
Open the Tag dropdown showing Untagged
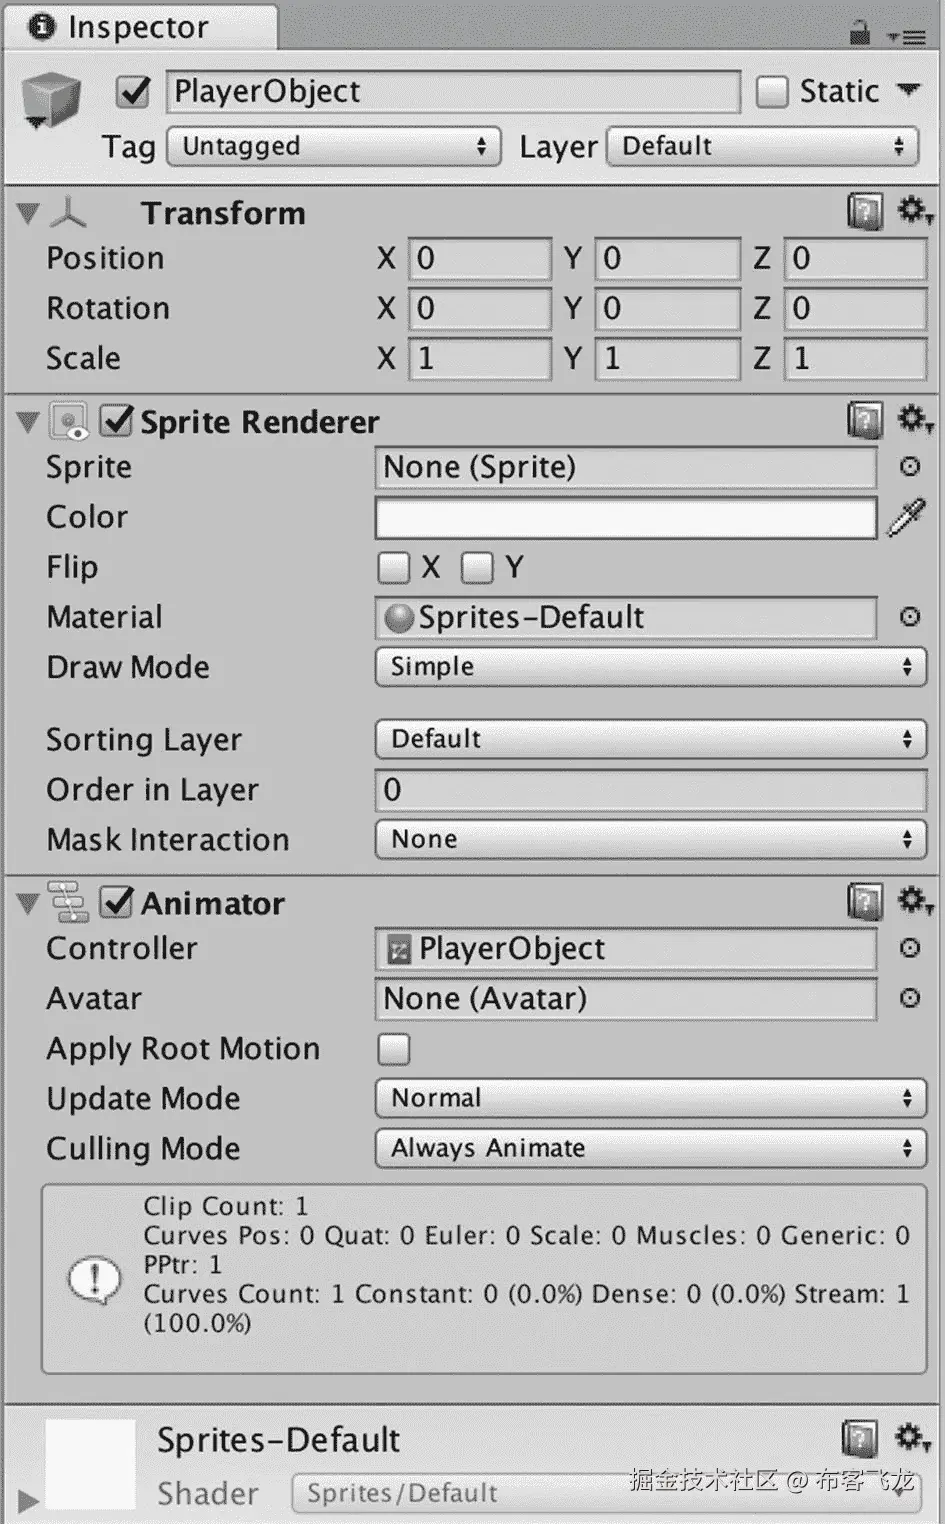334,146
